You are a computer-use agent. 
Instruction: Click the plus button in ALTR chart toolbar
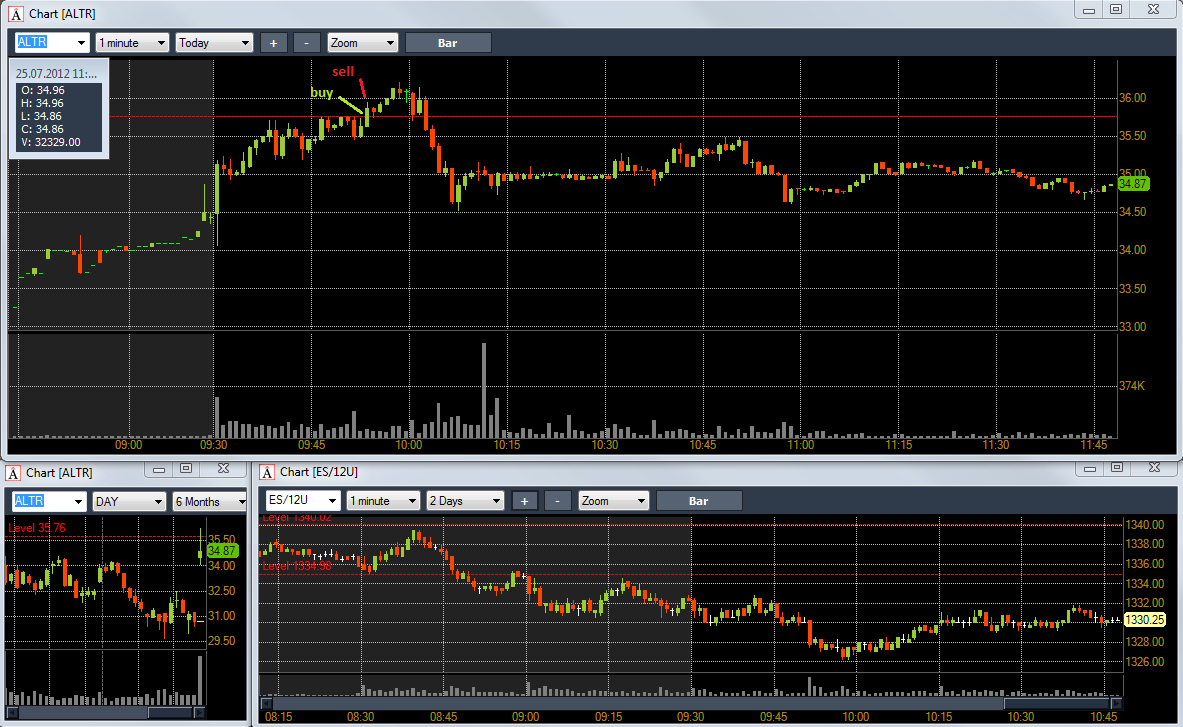(273, 43)
